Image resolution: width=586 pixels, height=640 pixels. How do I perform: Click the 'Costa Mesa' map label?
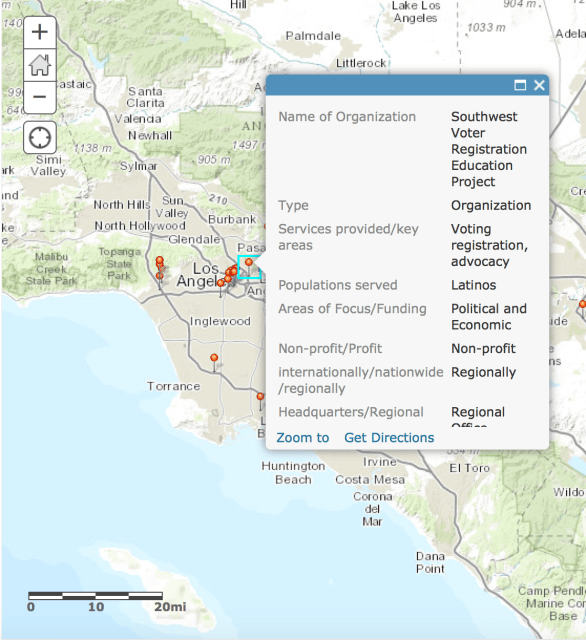click(x=370, y=480)
